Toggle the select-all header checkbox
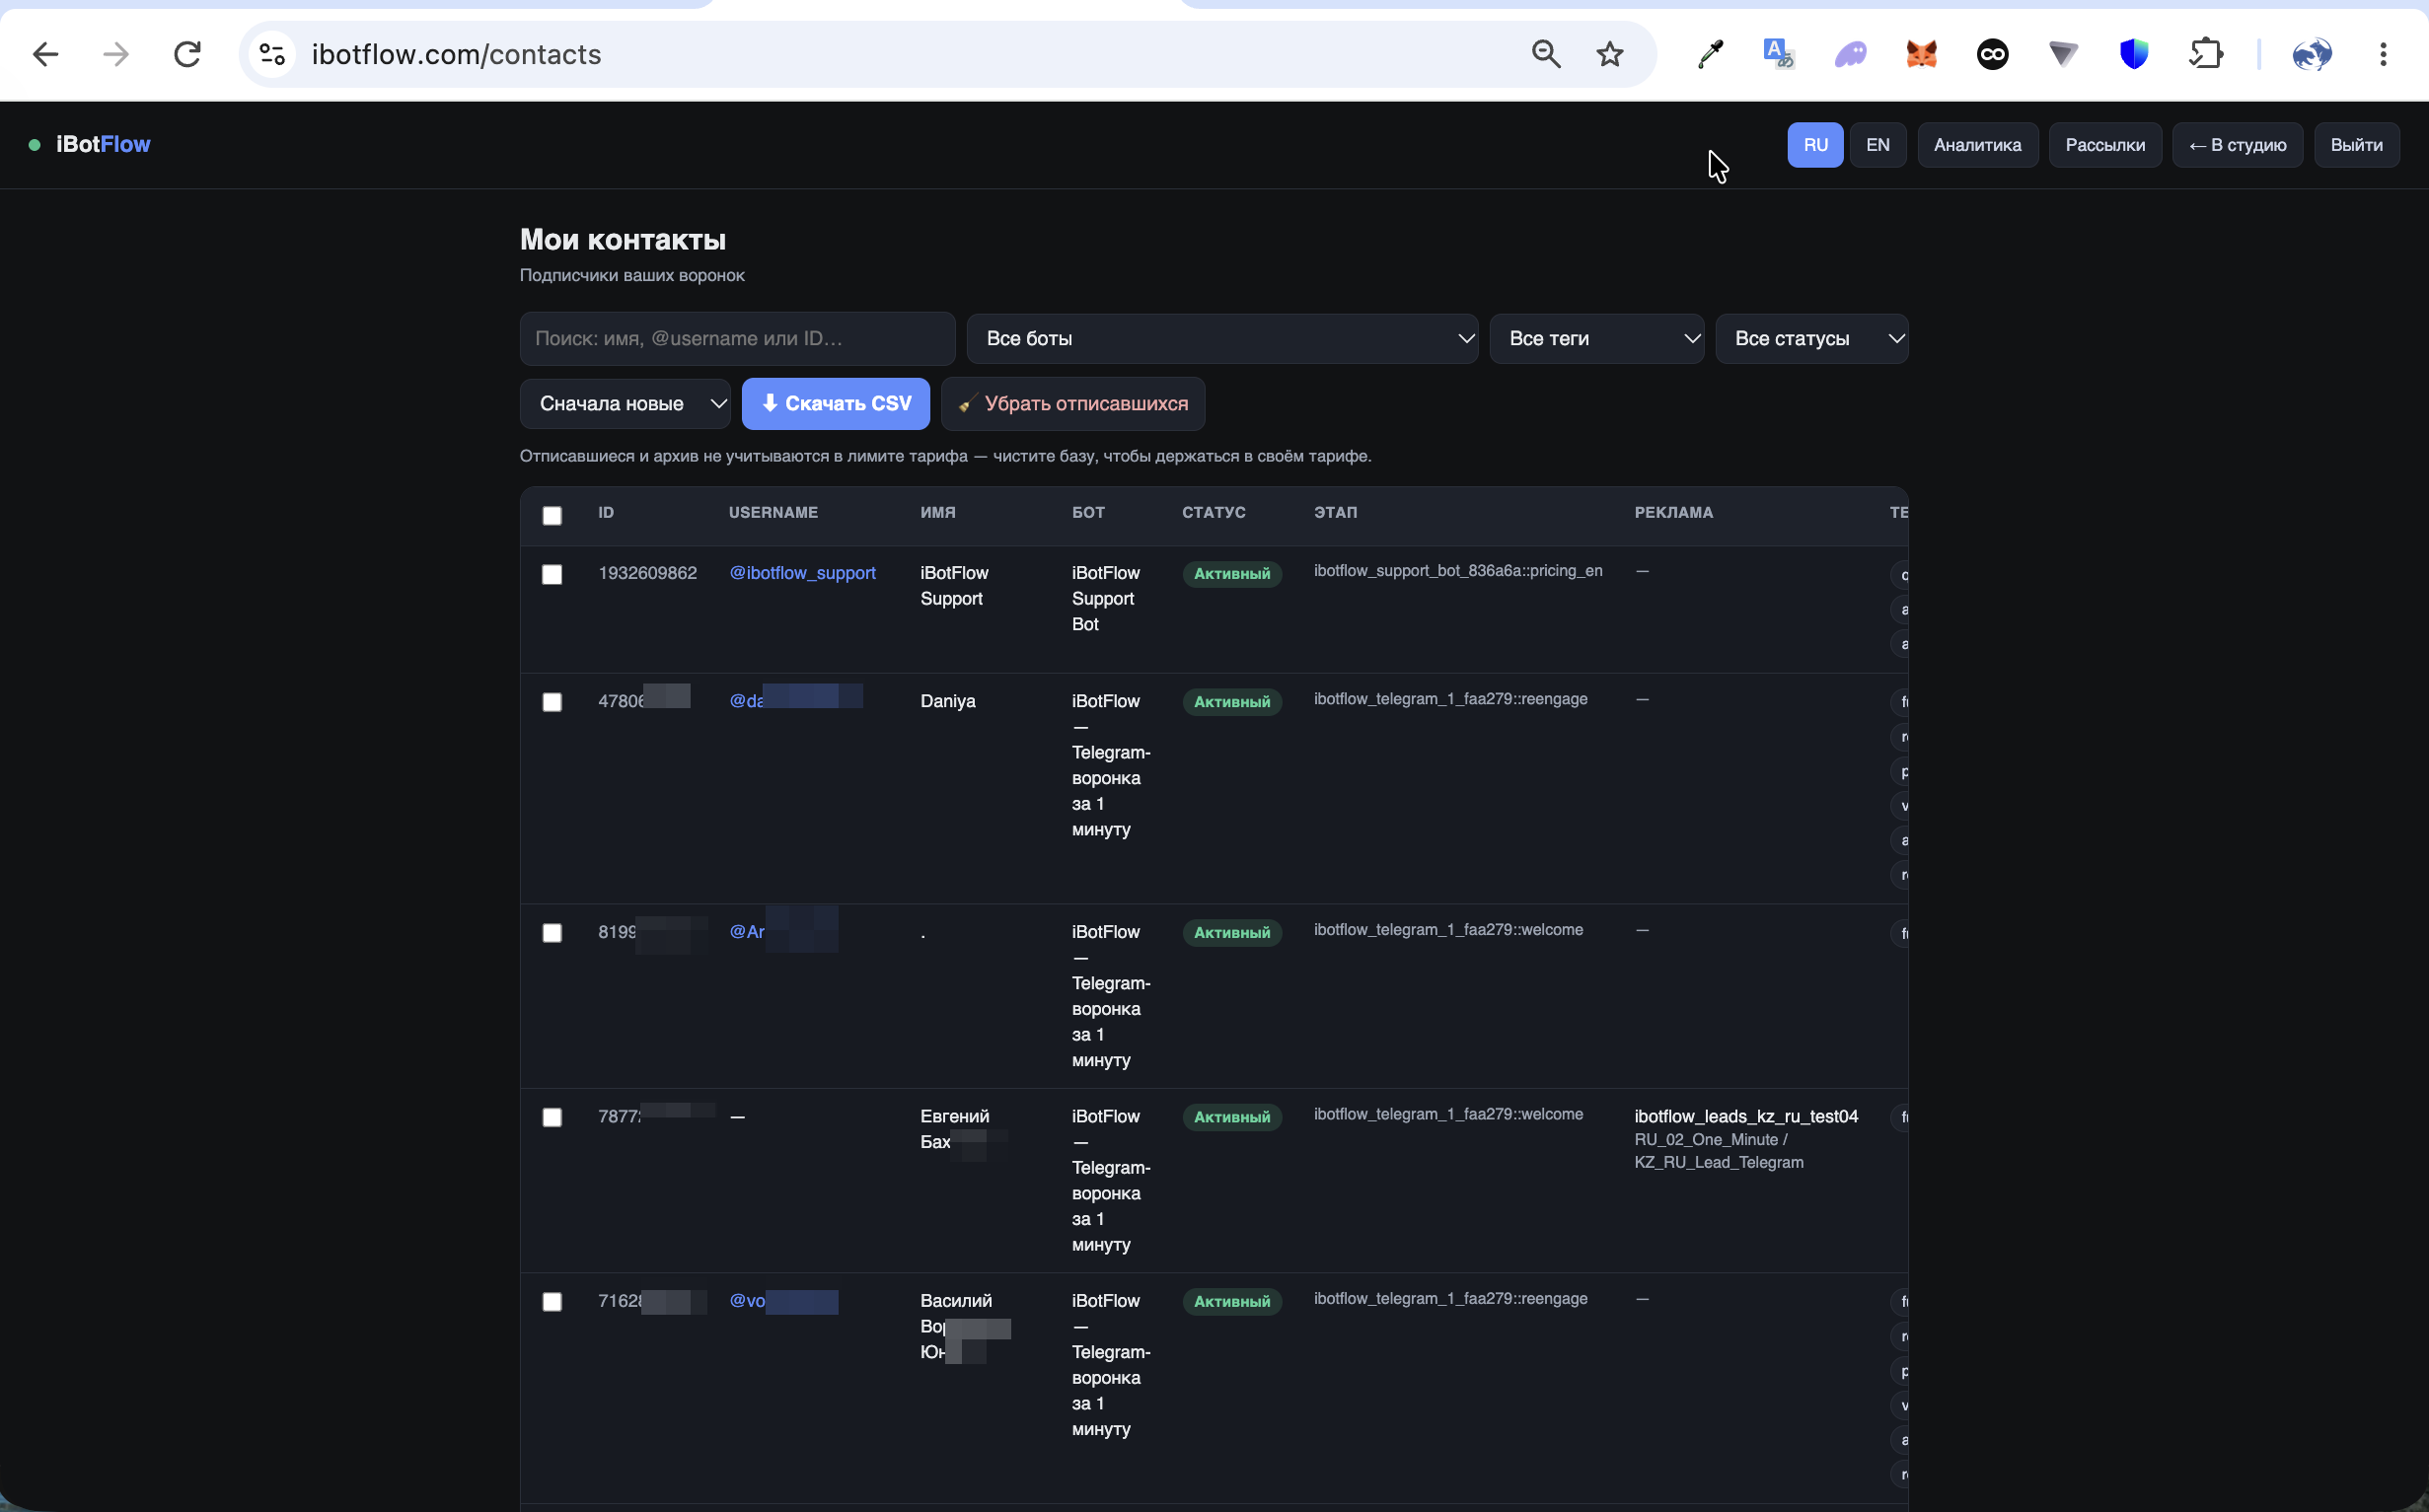2429x1512 pixels. click(552, 515)
